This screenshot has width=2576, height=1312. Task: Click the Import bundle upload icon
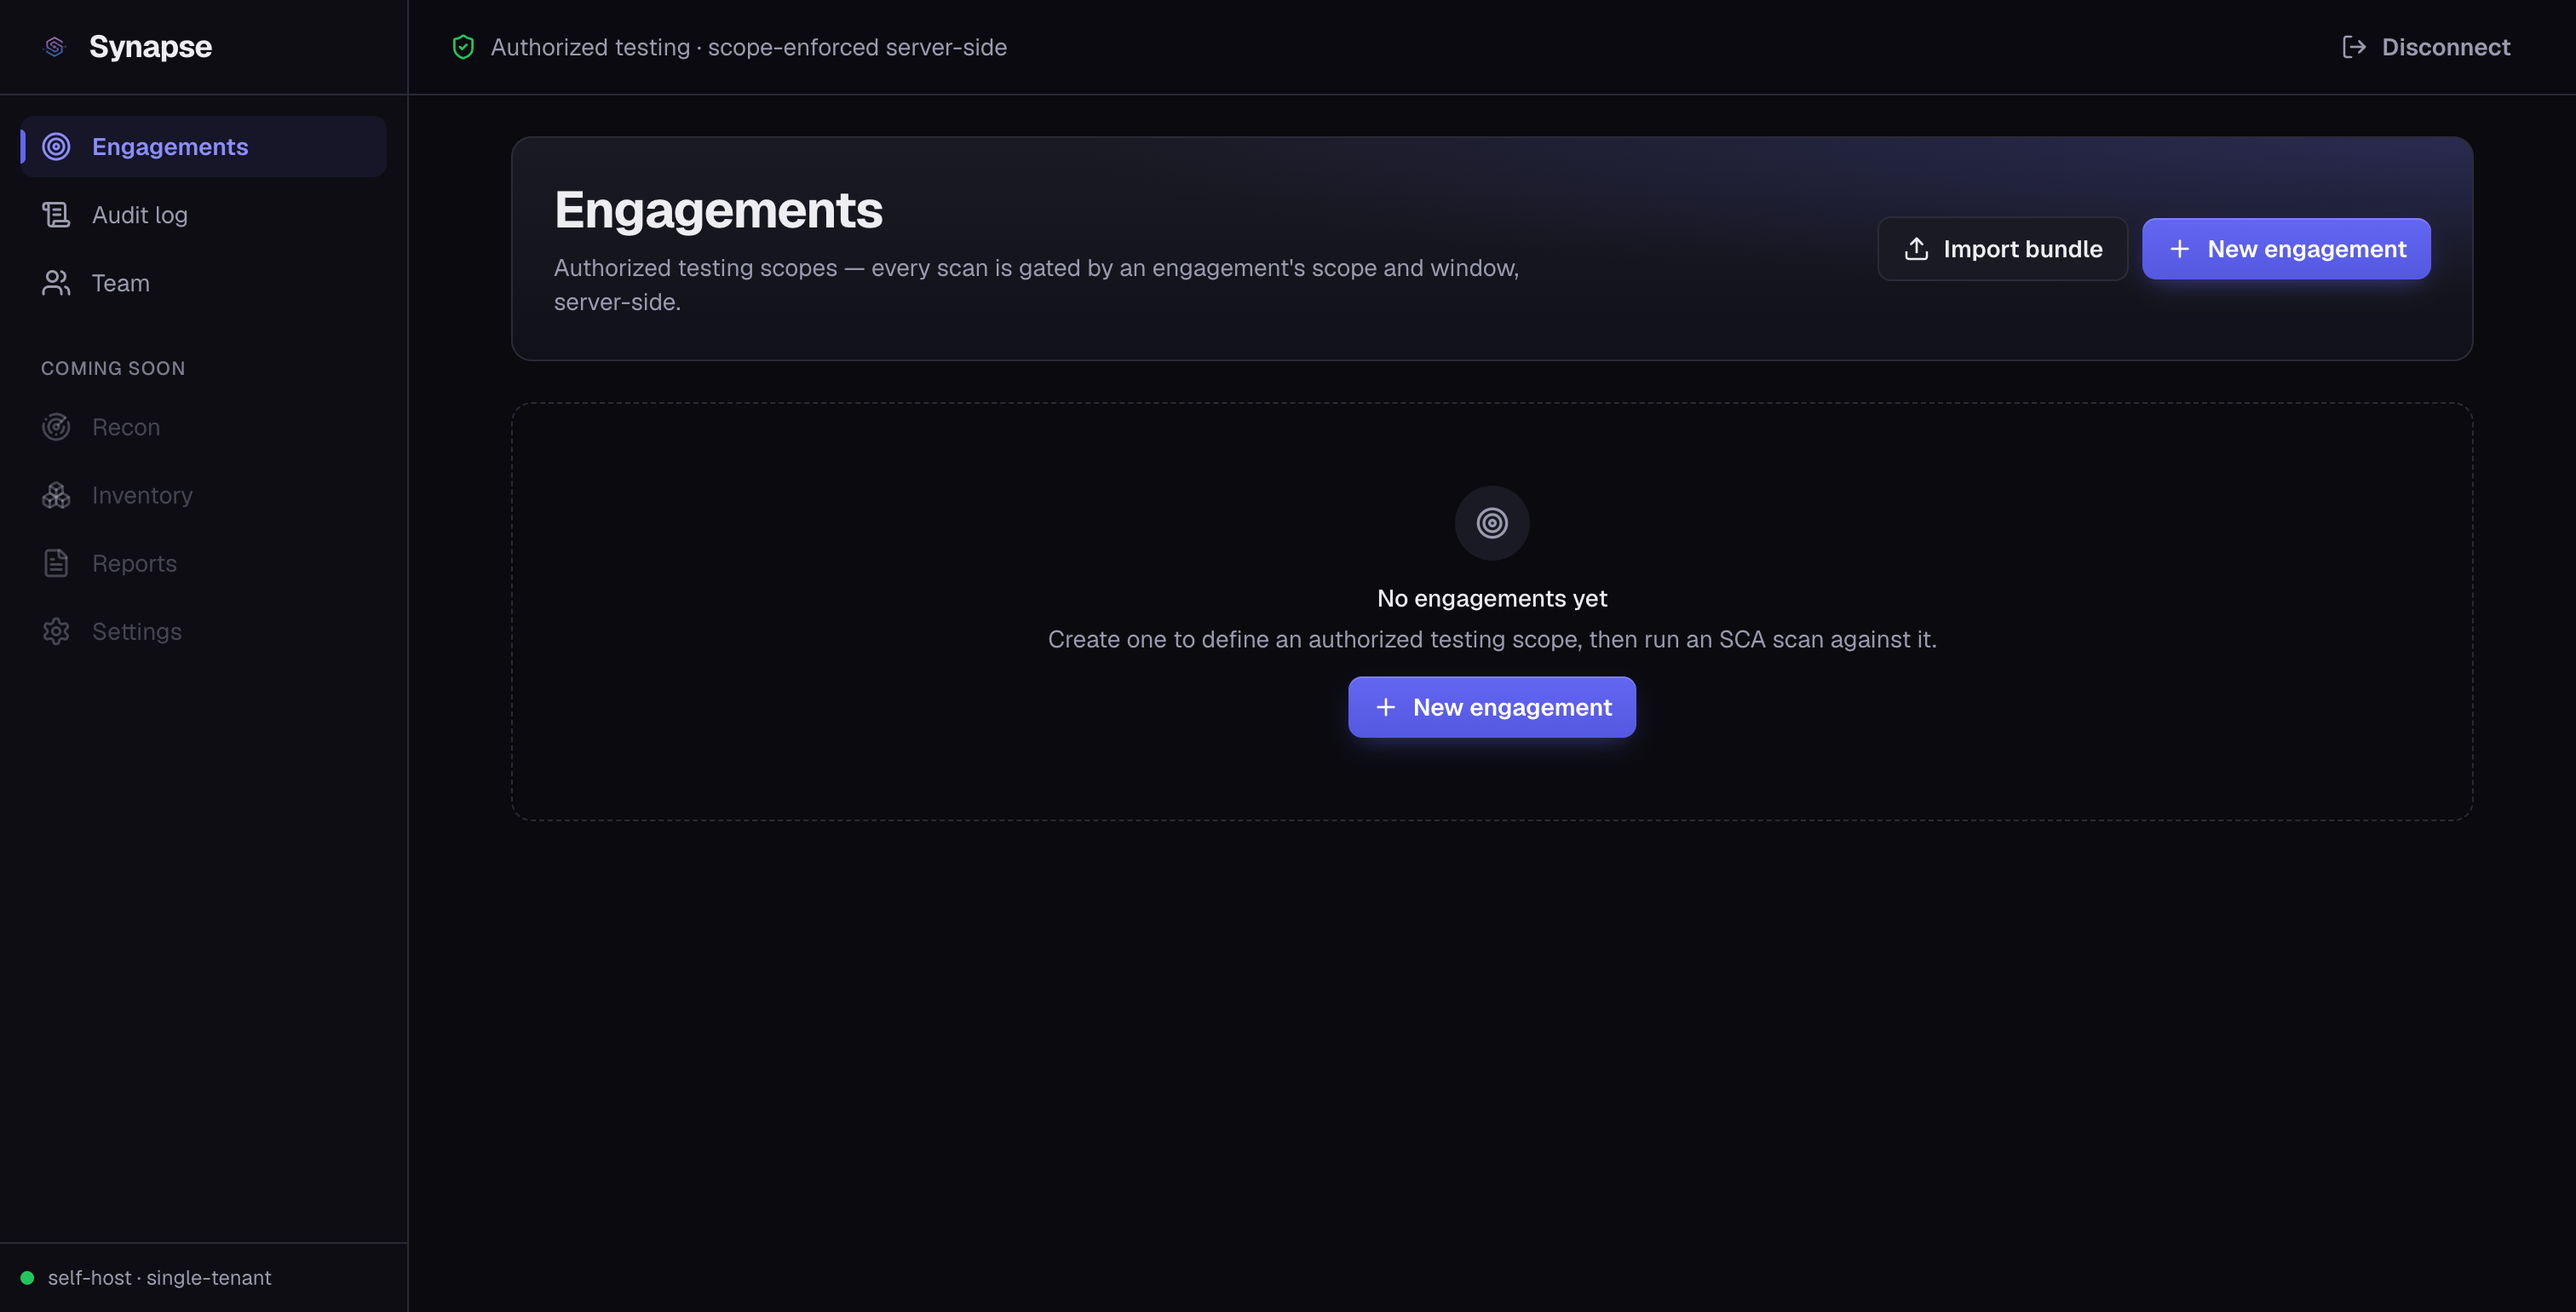click(x=1916, y=249)
